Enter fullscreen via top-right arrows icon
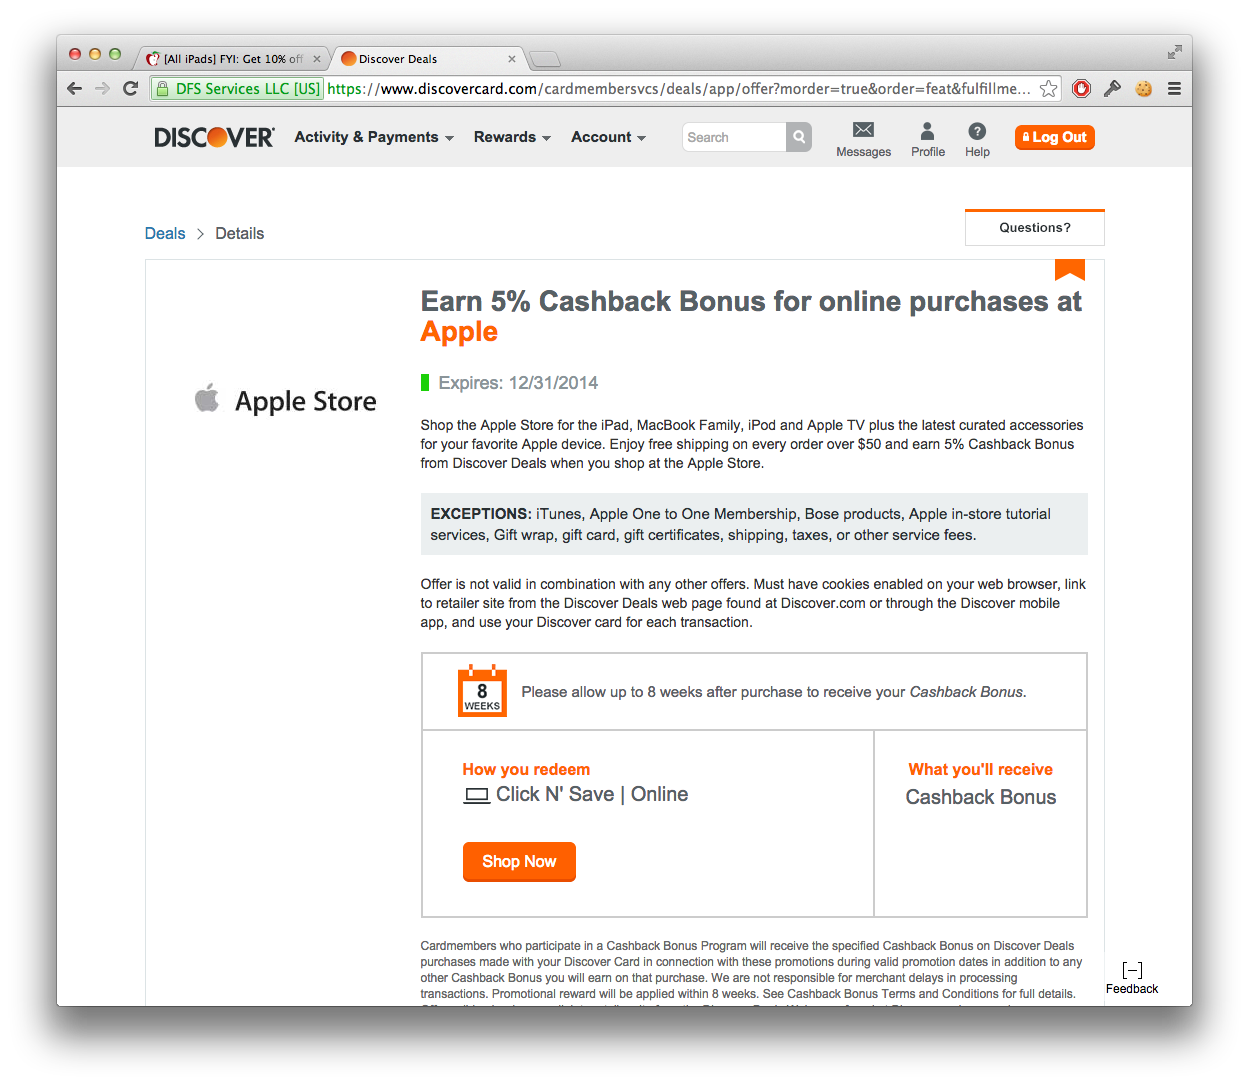Screen dimensions: 1249x1085 (1174, 52)
